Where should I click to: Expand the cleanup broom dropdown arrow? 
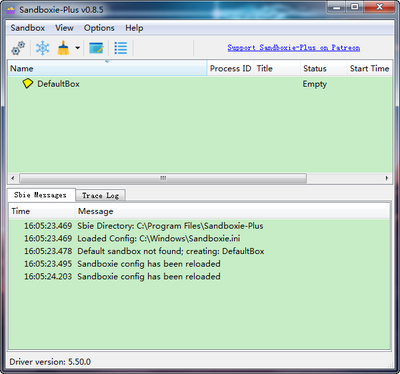(x=77, y=48)
